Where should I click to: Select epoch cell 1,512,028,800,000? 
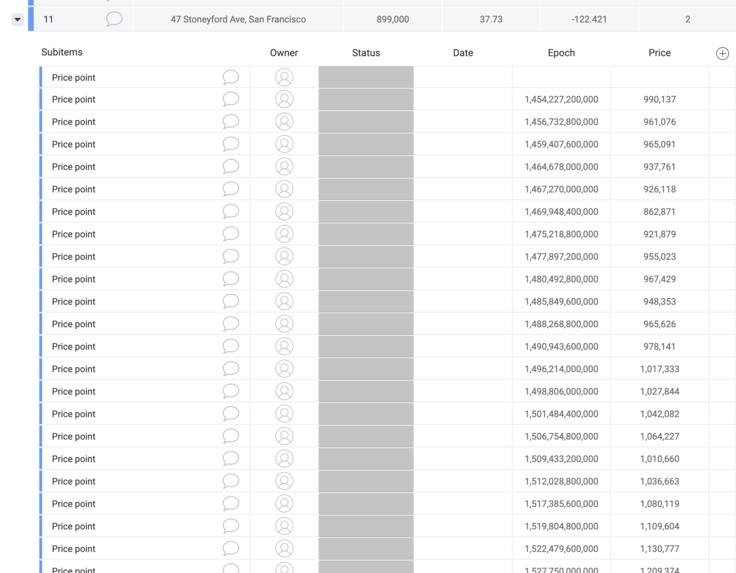click(x=561, y=481)
